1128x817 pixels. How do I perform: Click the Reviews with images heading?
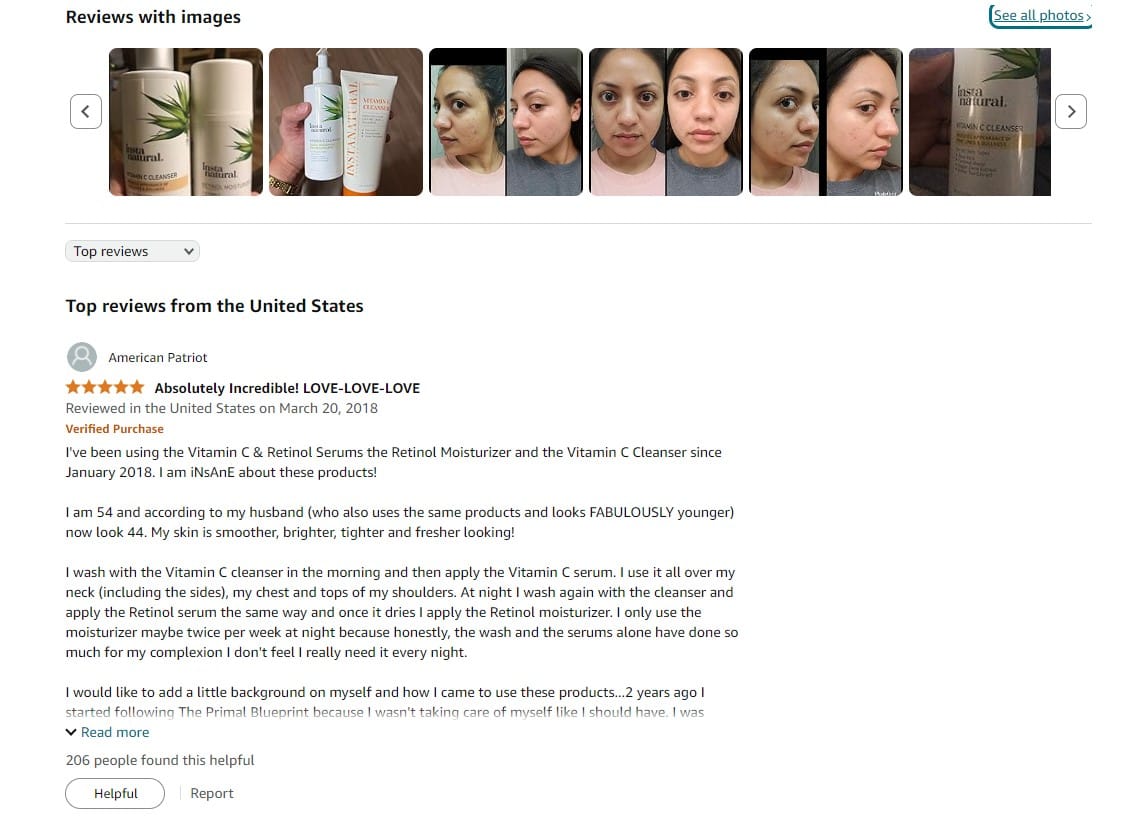tap(153, 17)
